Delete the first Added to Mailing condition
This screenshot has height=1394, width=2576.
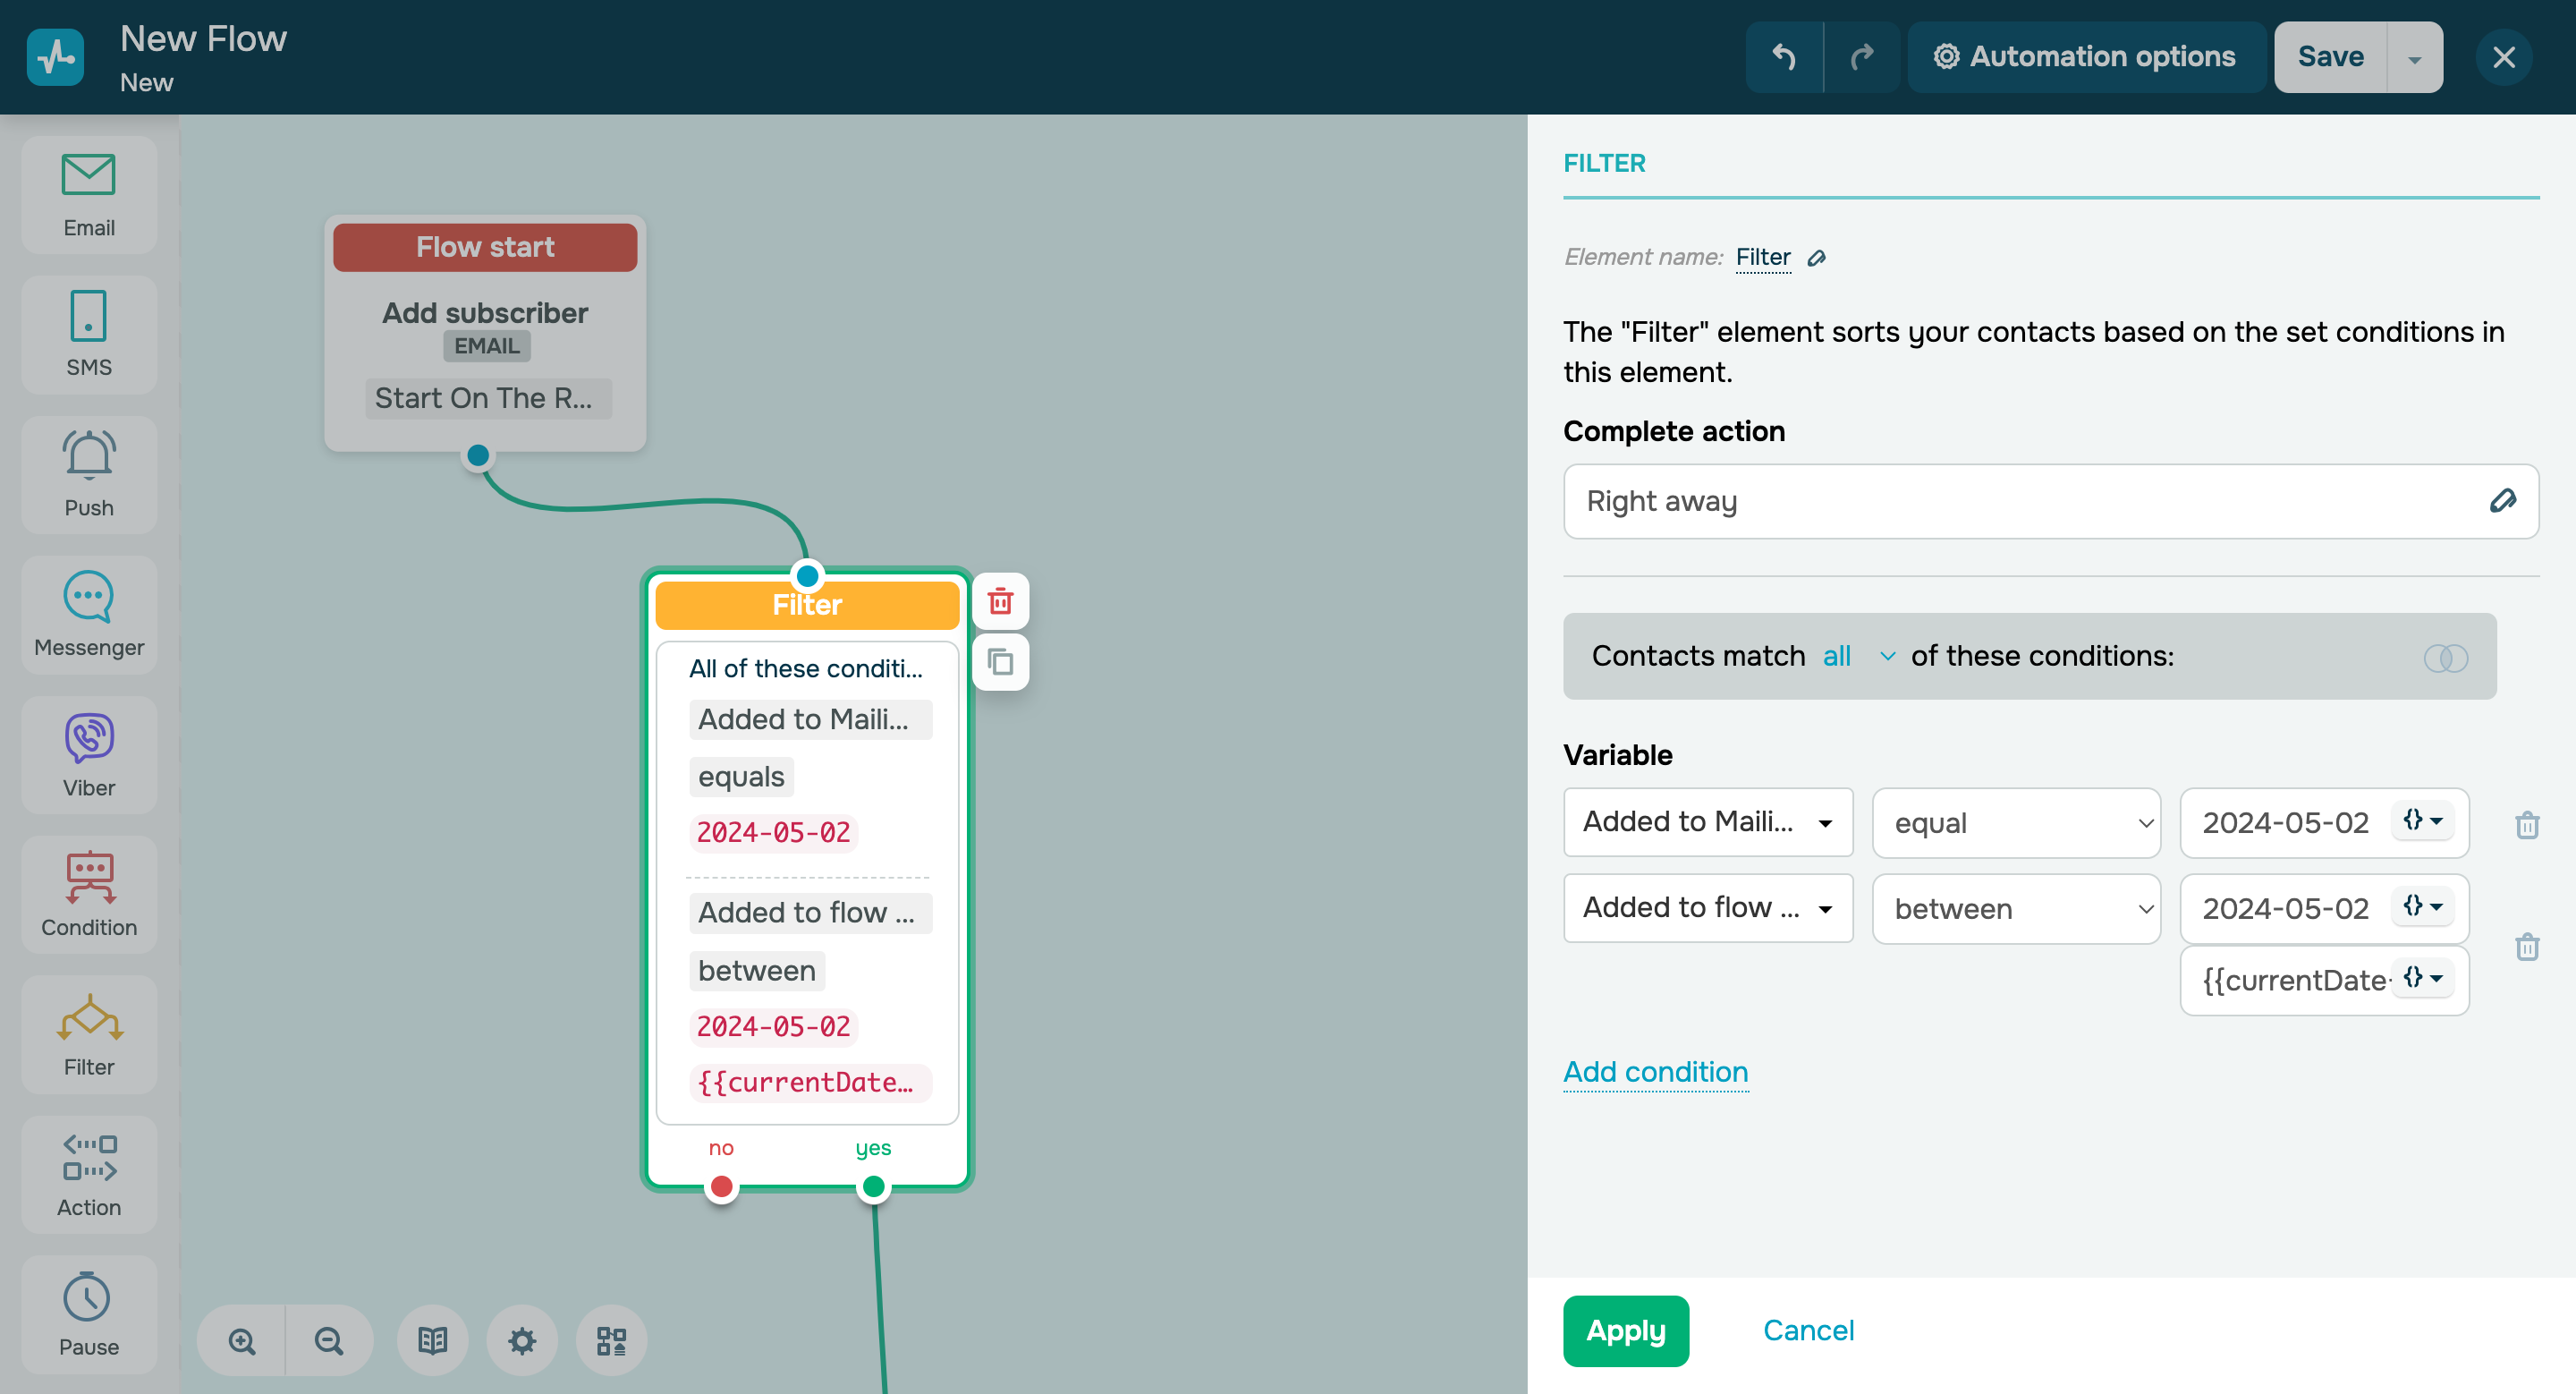click(x=2527, y=824)
